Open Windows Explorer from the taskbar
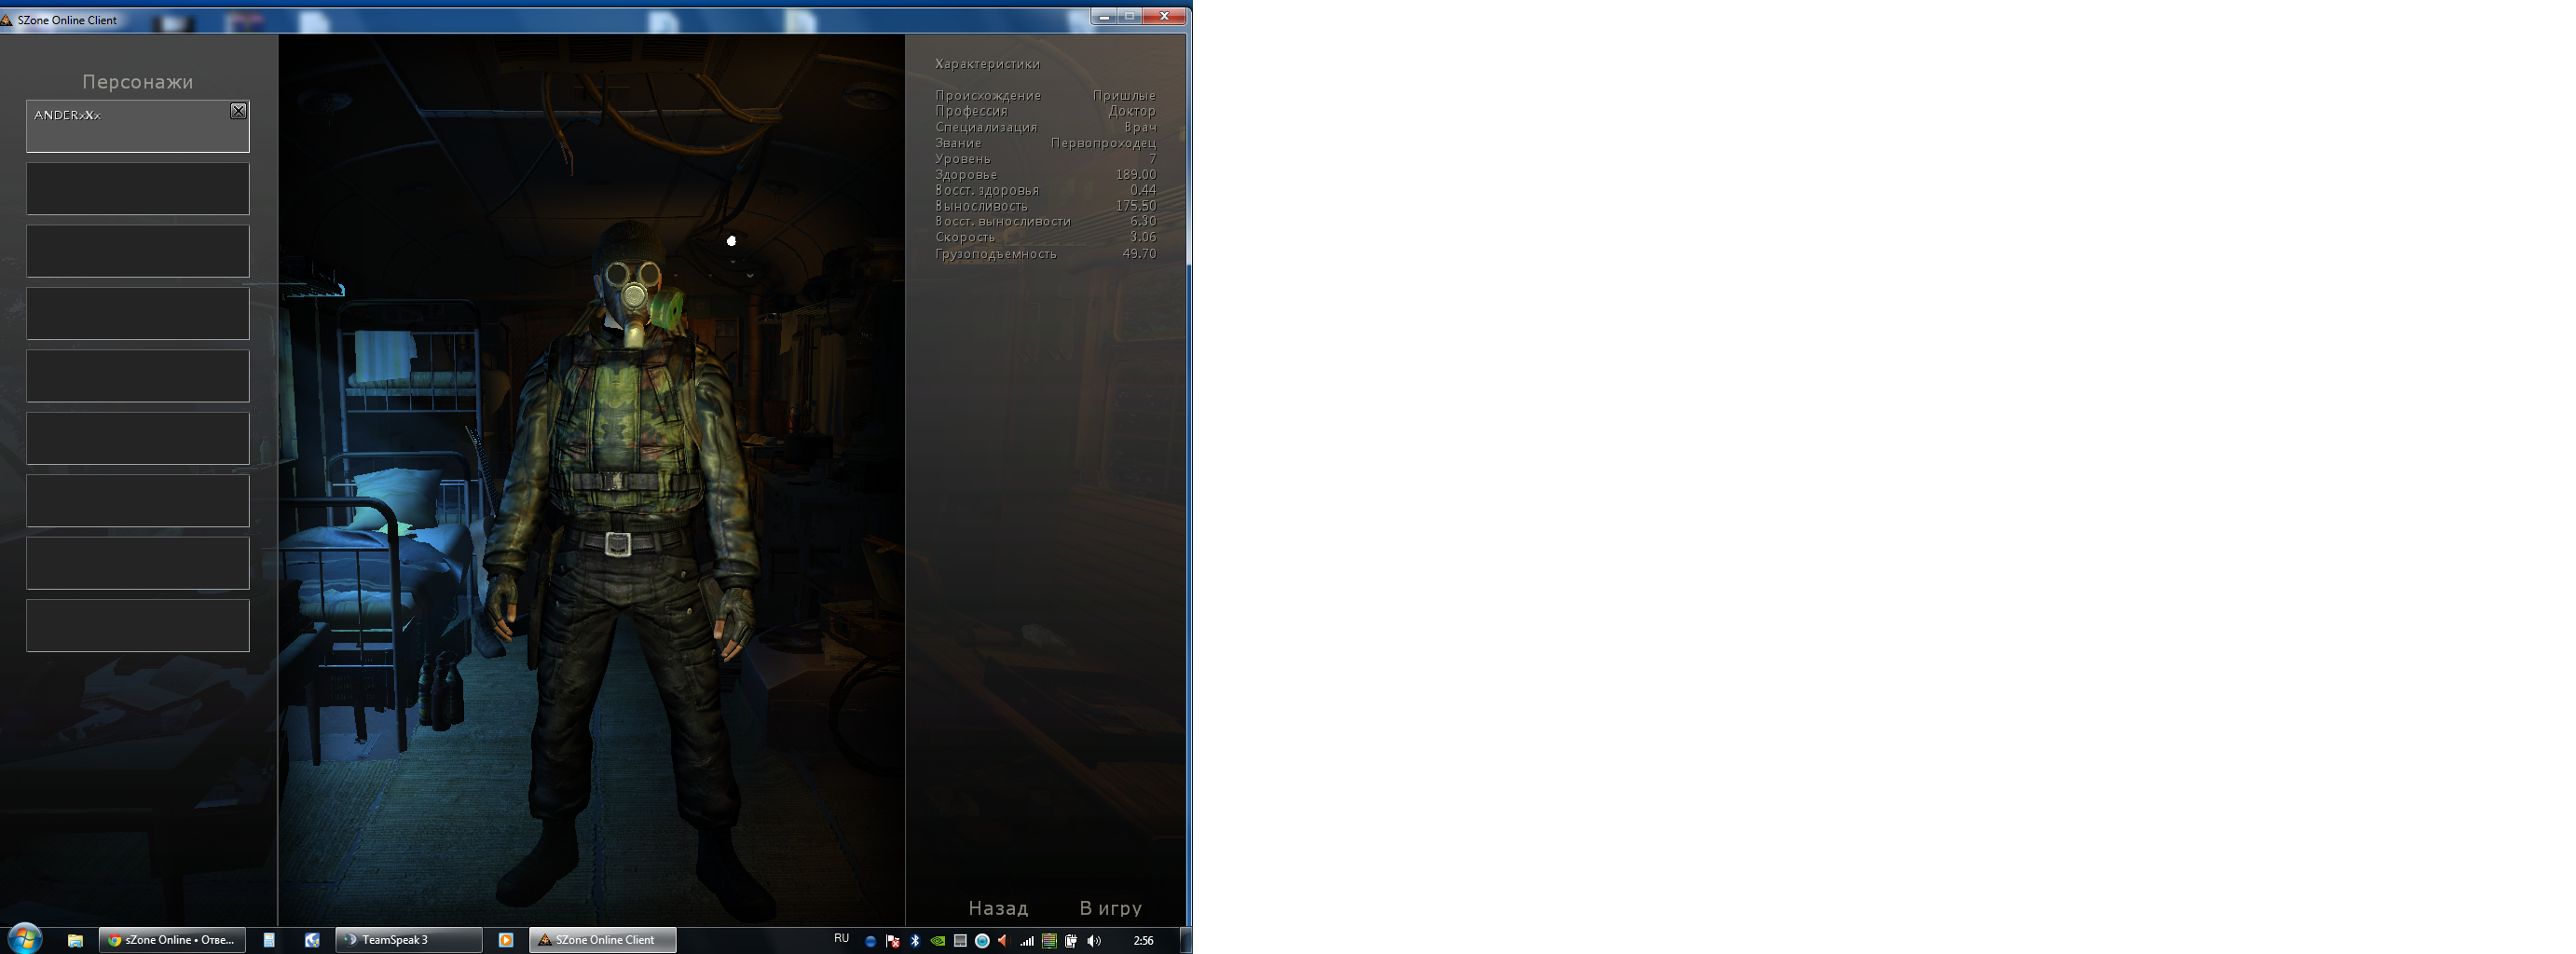Image resolution: width=2576 pixels, height=954 pixels. coord(75,940)
